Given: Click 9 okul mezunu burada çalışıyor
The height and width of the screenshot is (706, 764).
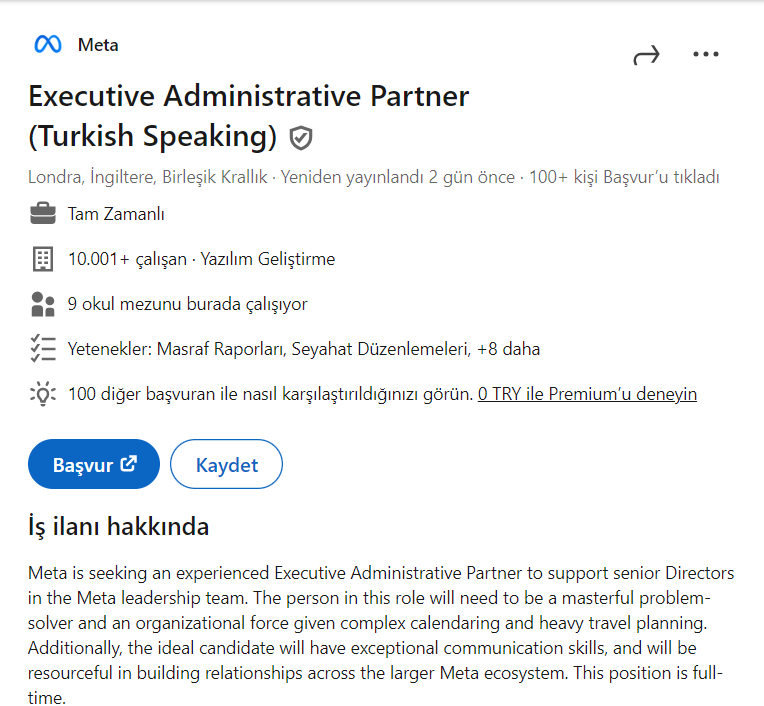Looking at the screenshot, I should tap(188, 304).
